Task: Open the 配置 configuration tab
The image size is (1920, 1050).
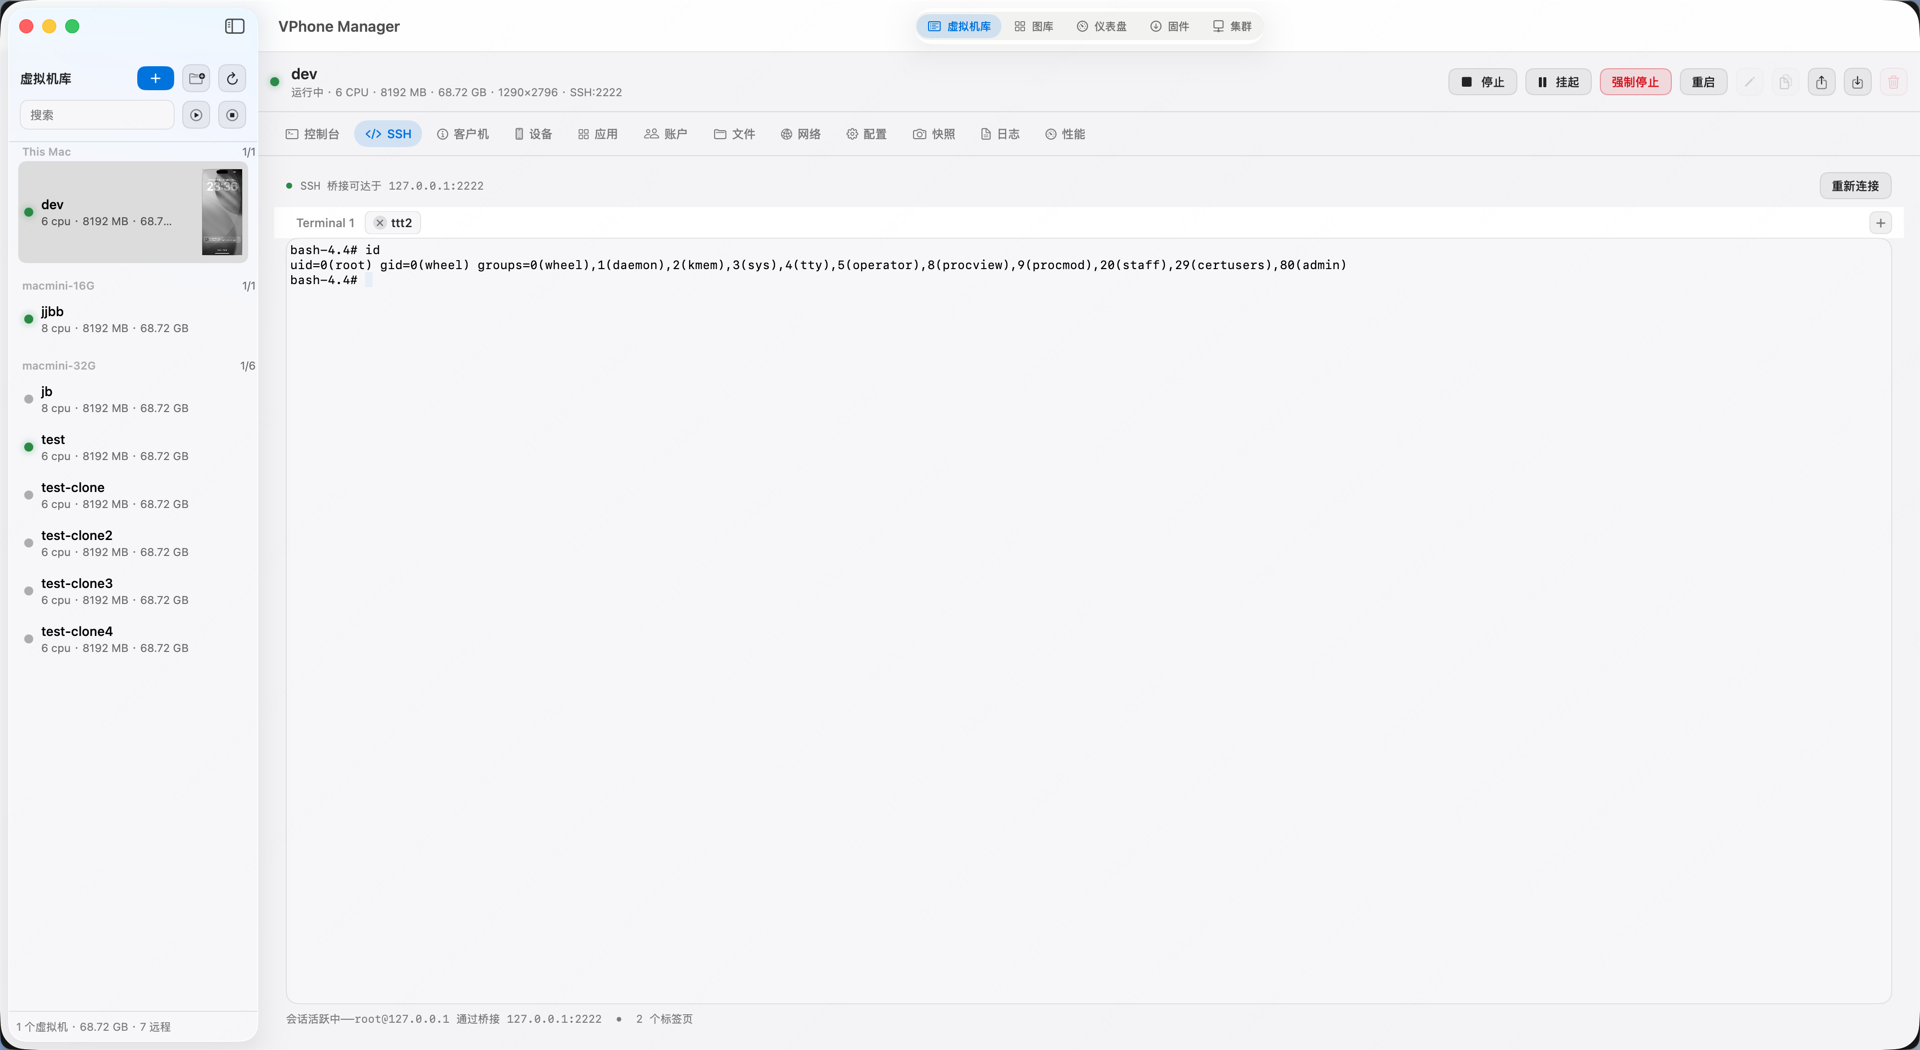Action: (x=867, y=134)
